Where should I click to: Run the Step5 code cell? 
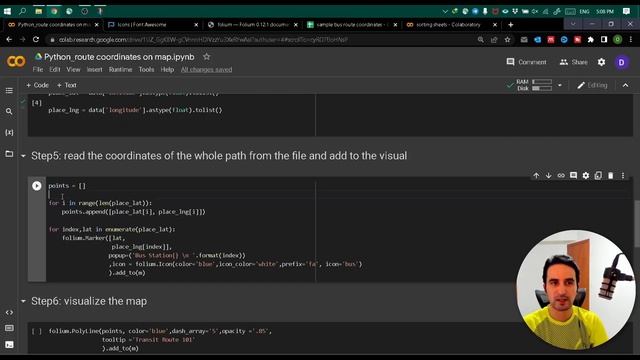coord(37,186)
